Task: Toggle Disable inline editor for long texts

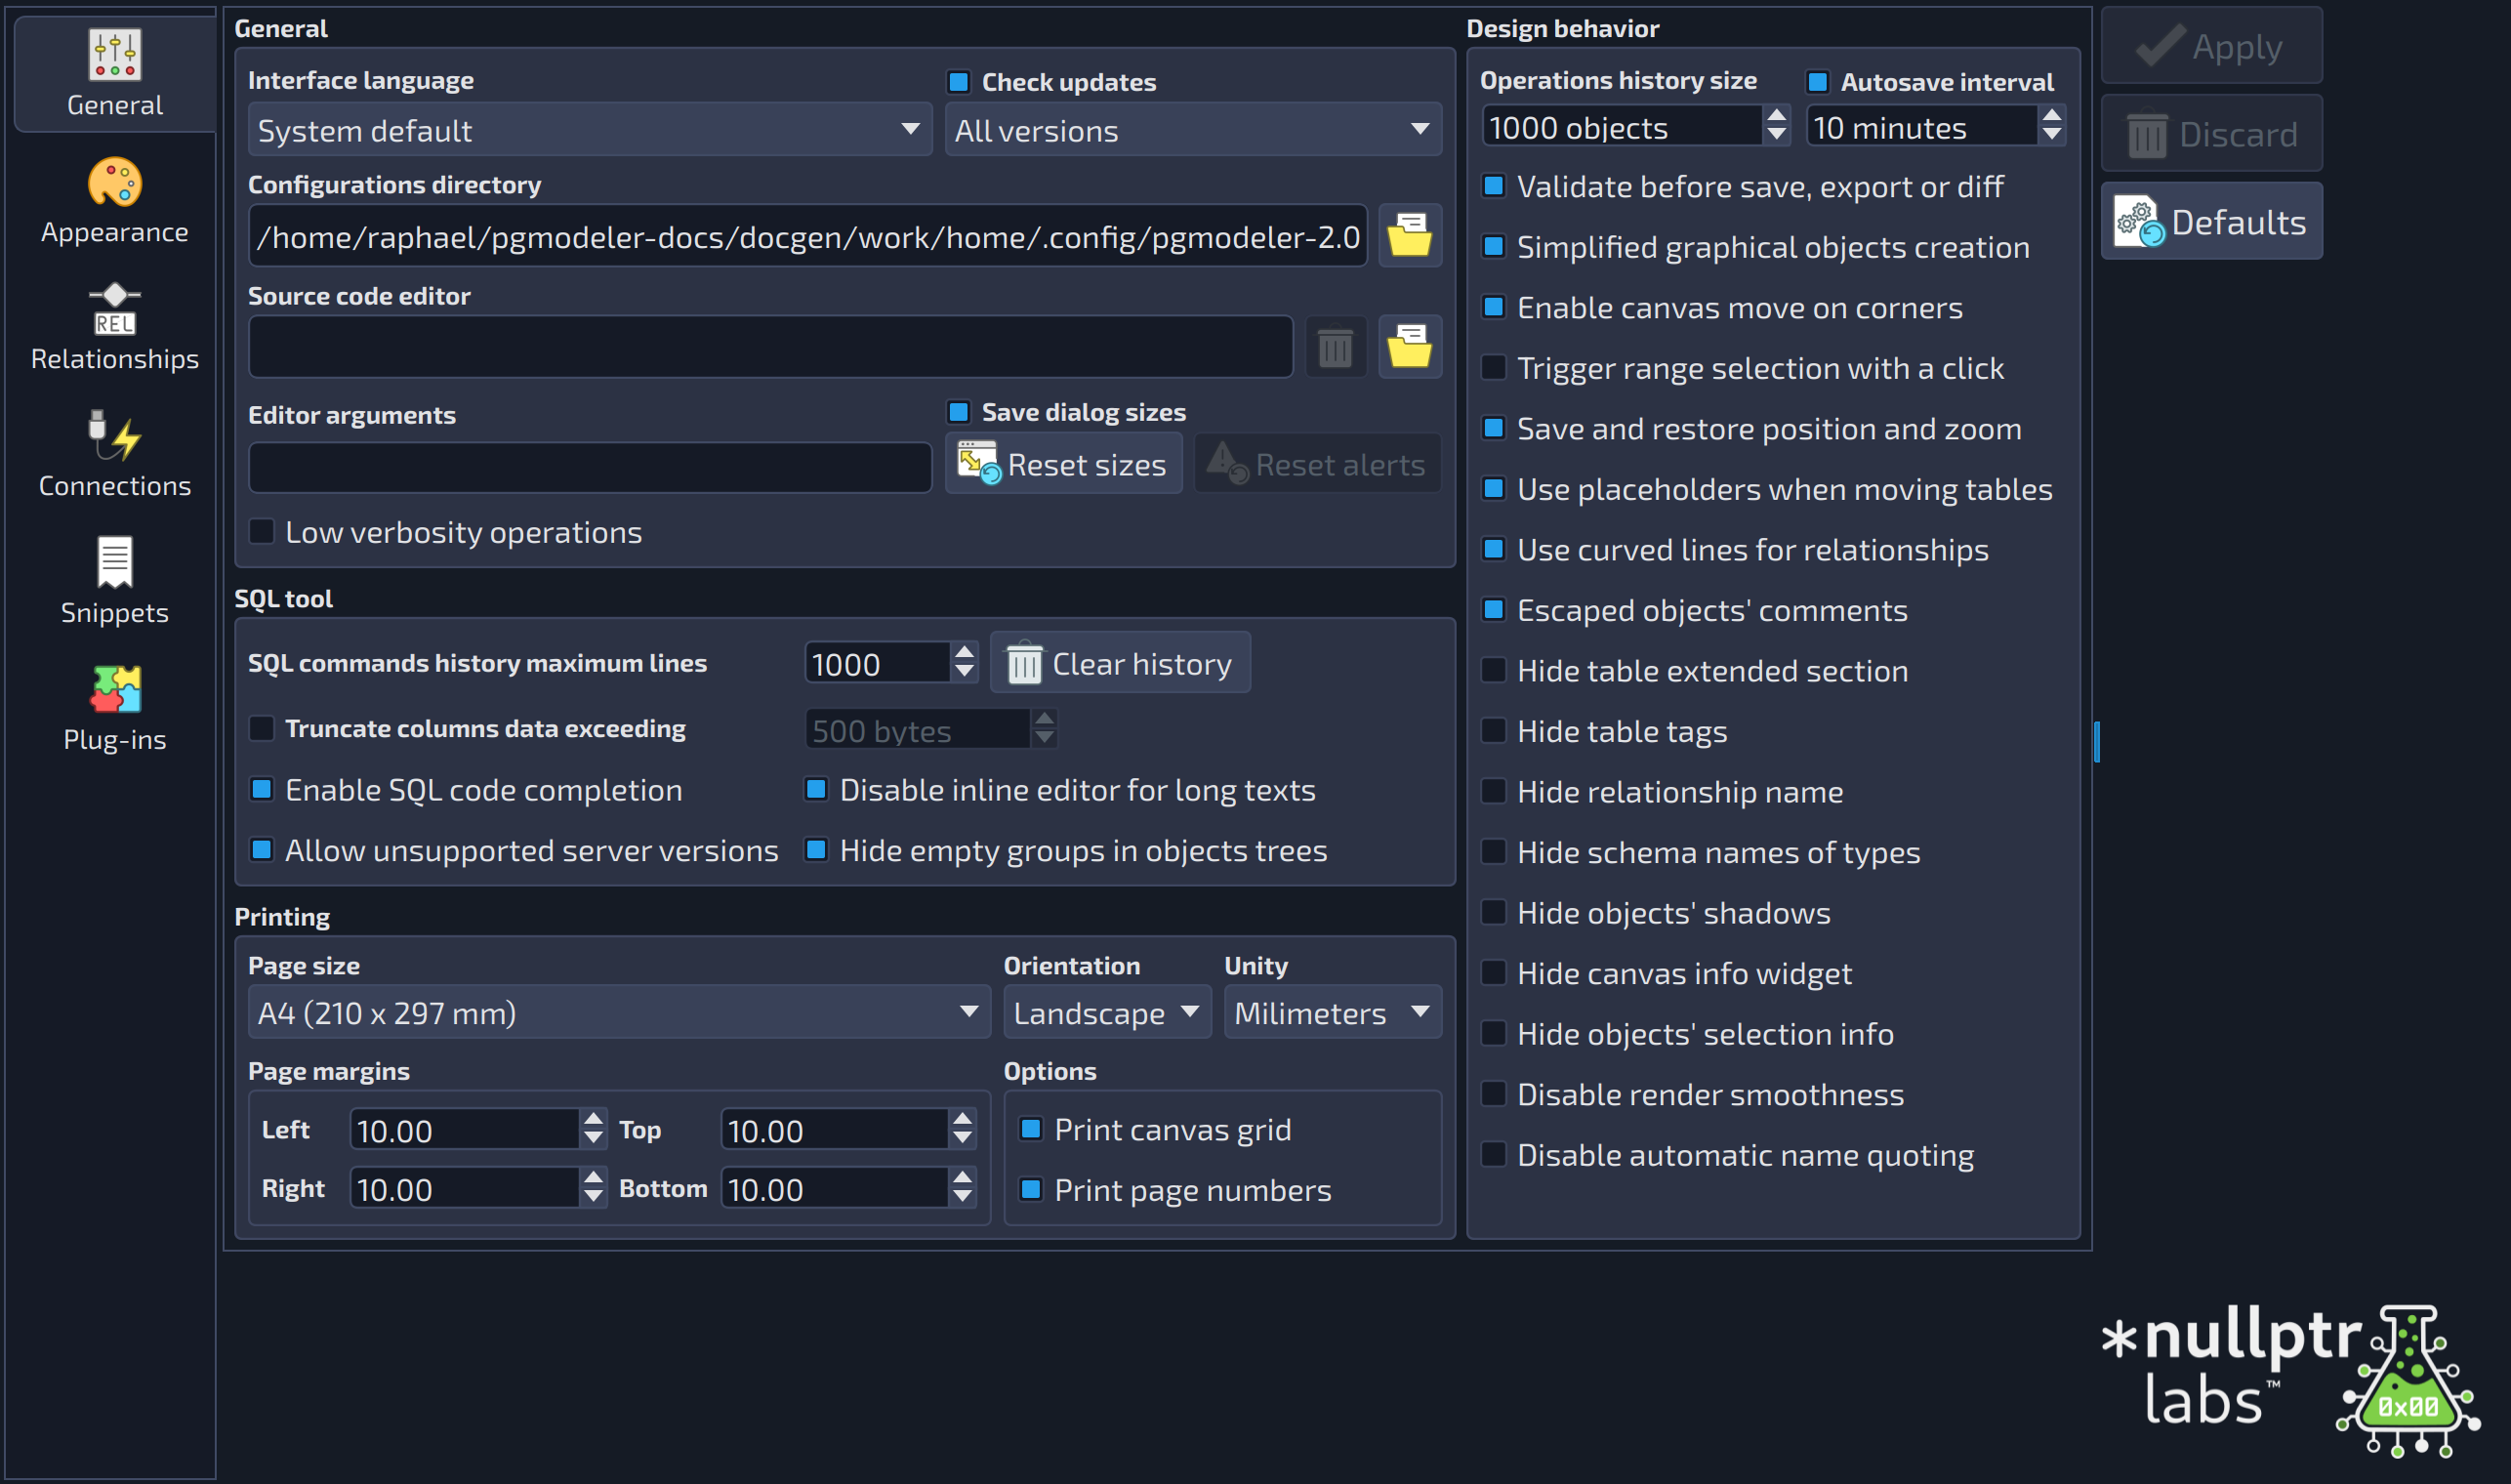Action: click(x=816, y=789)
